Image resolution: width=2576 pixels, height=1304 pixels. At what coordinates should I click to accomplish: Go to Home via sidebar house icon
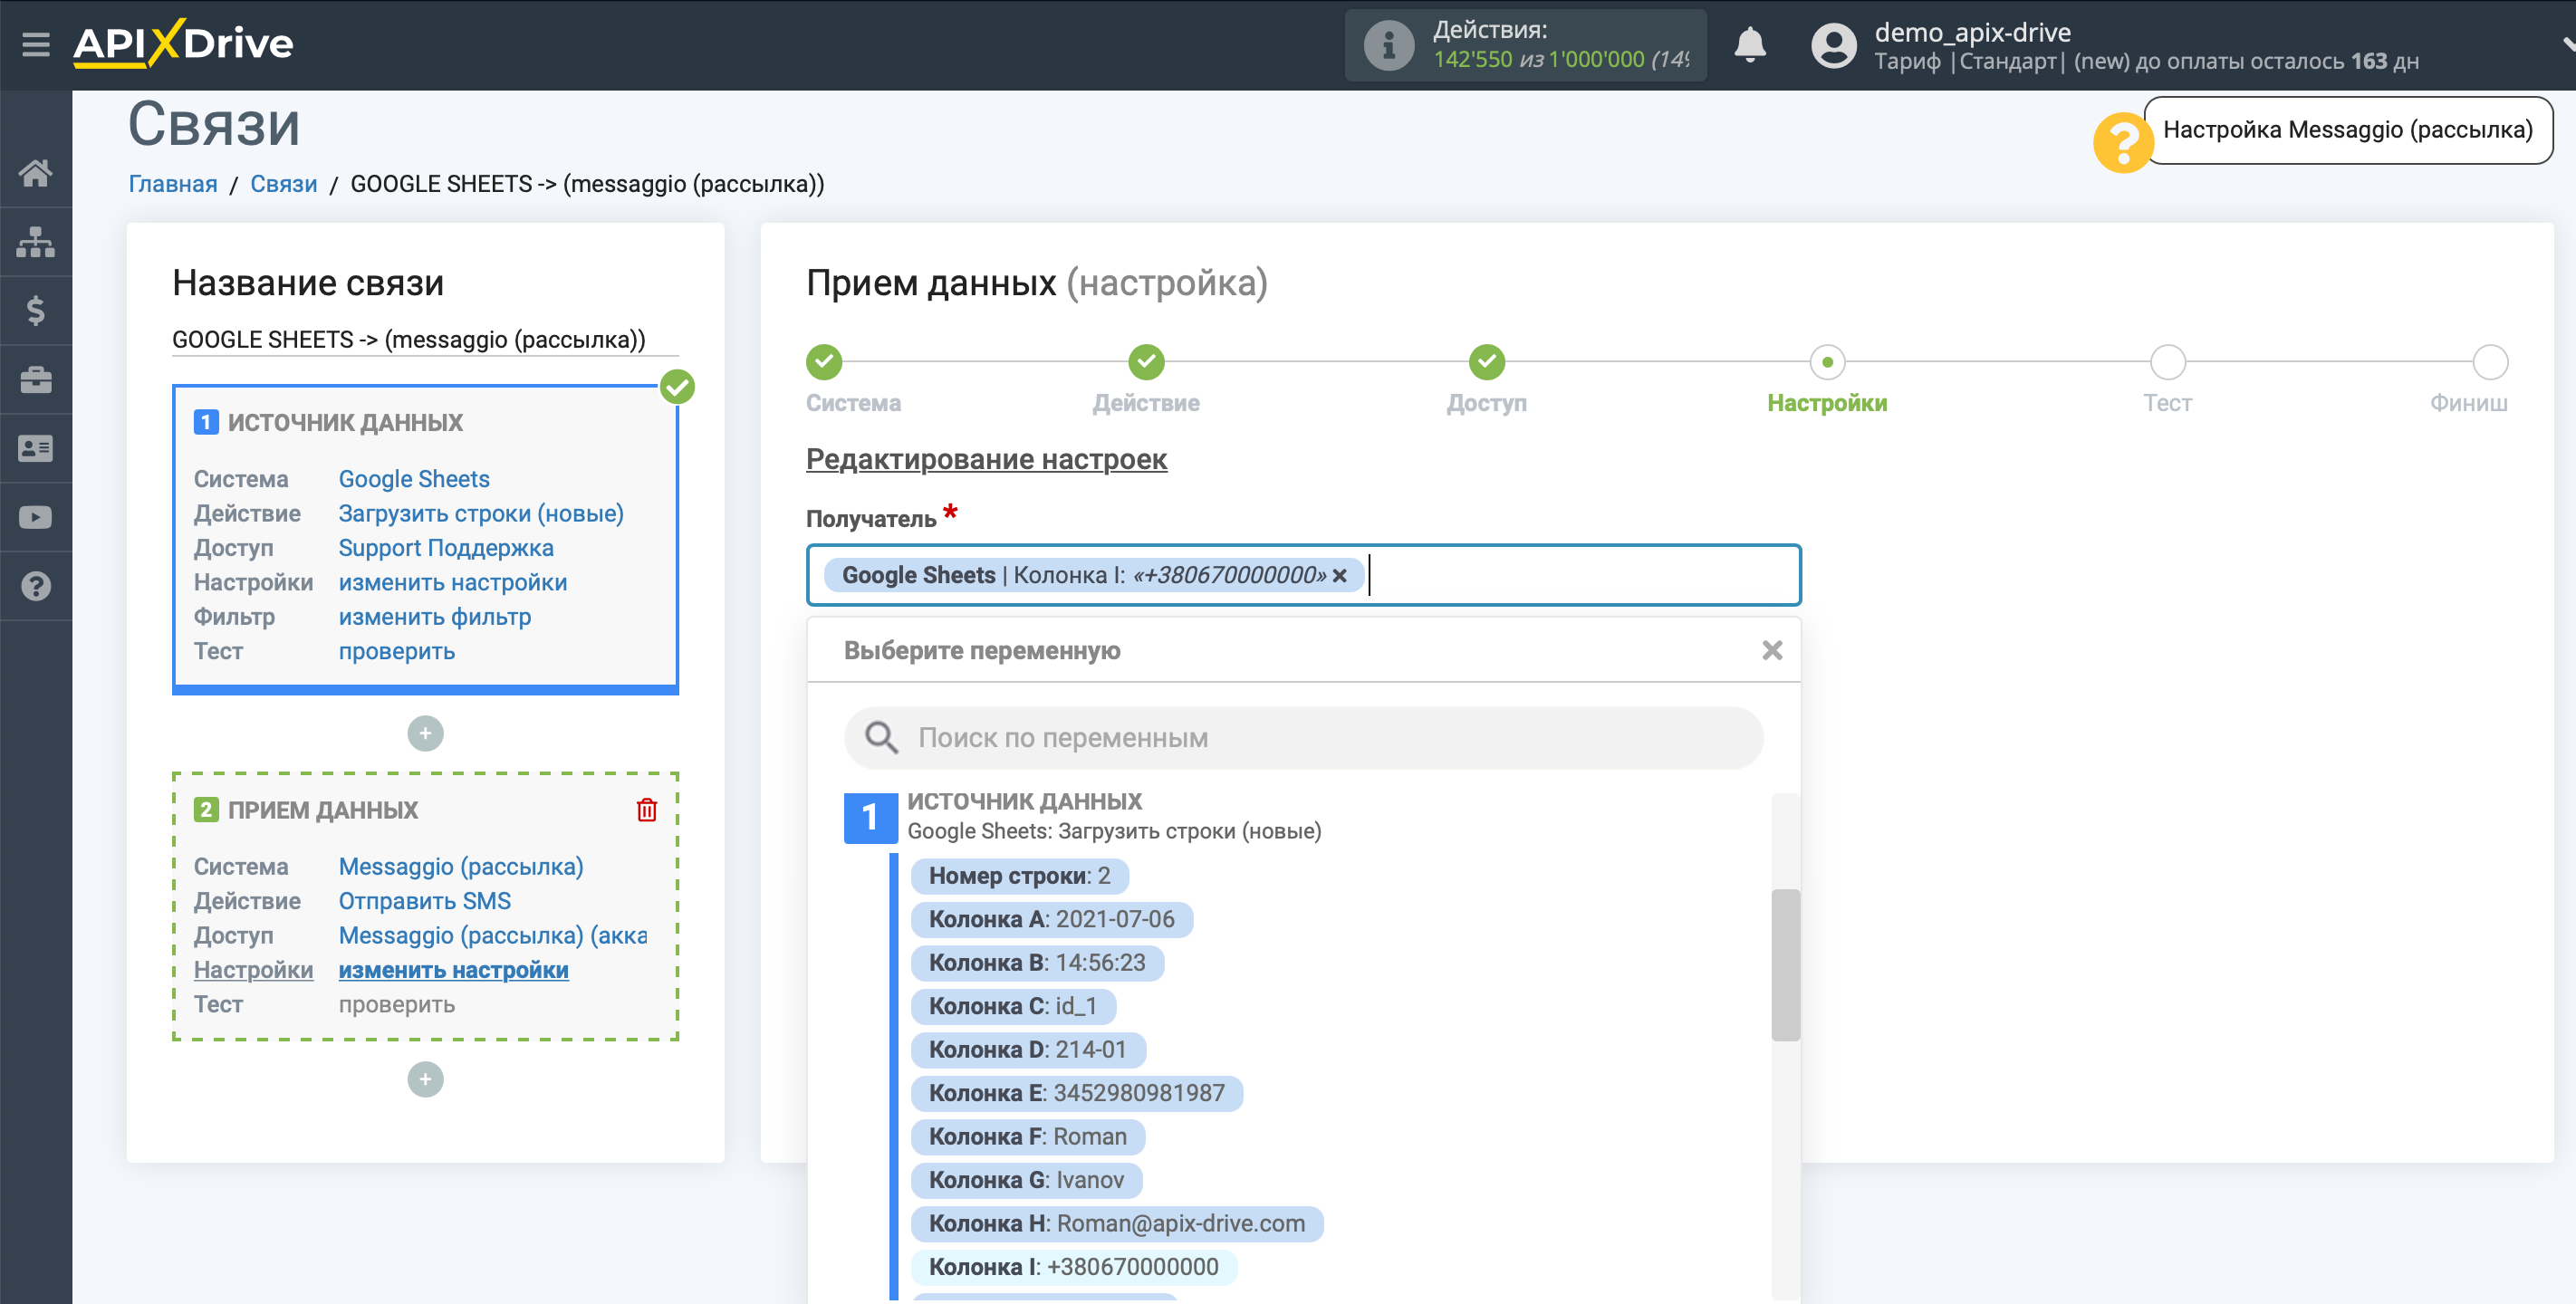(36, 173)
